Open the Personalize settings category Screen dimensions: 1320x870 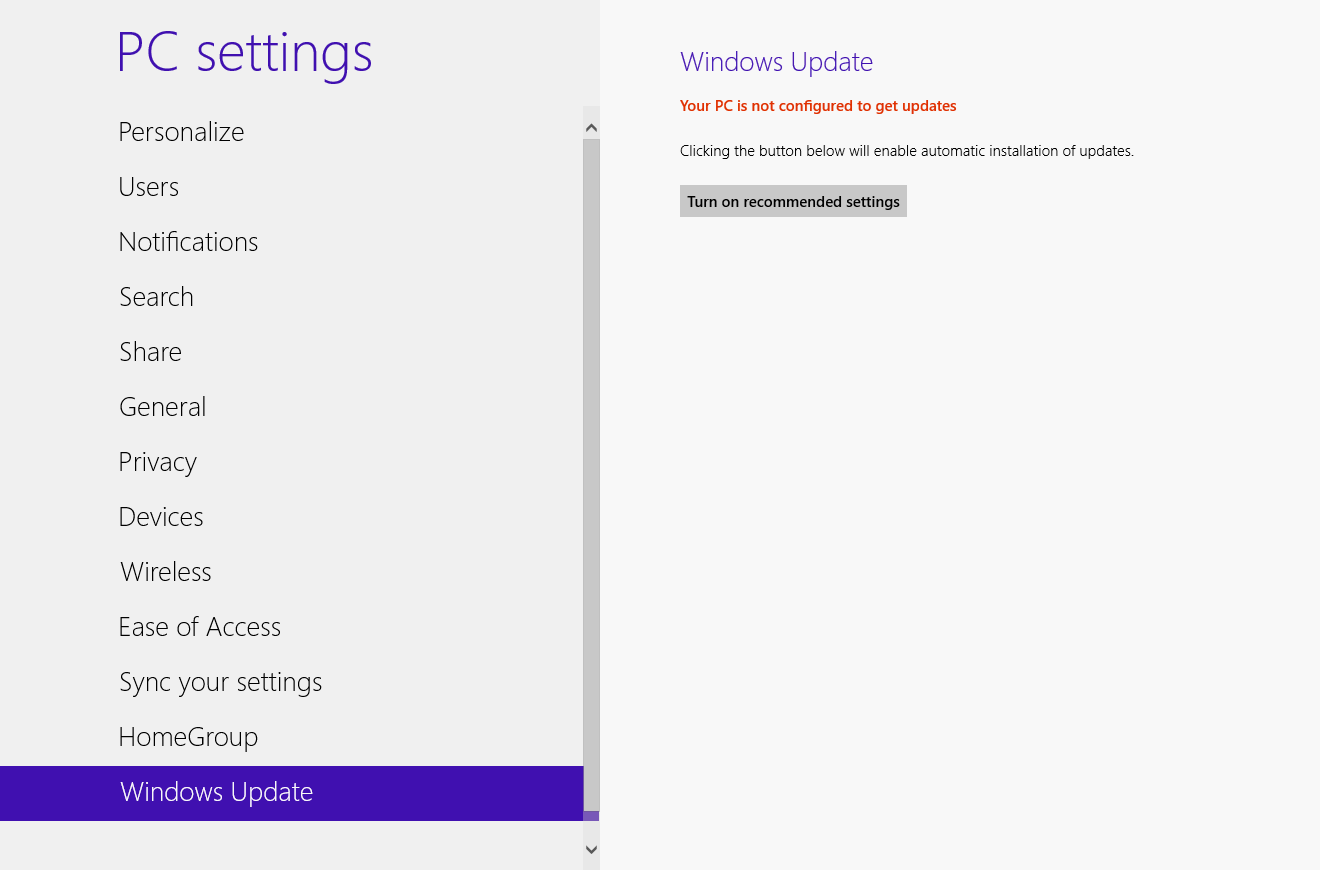click(291, 132)
